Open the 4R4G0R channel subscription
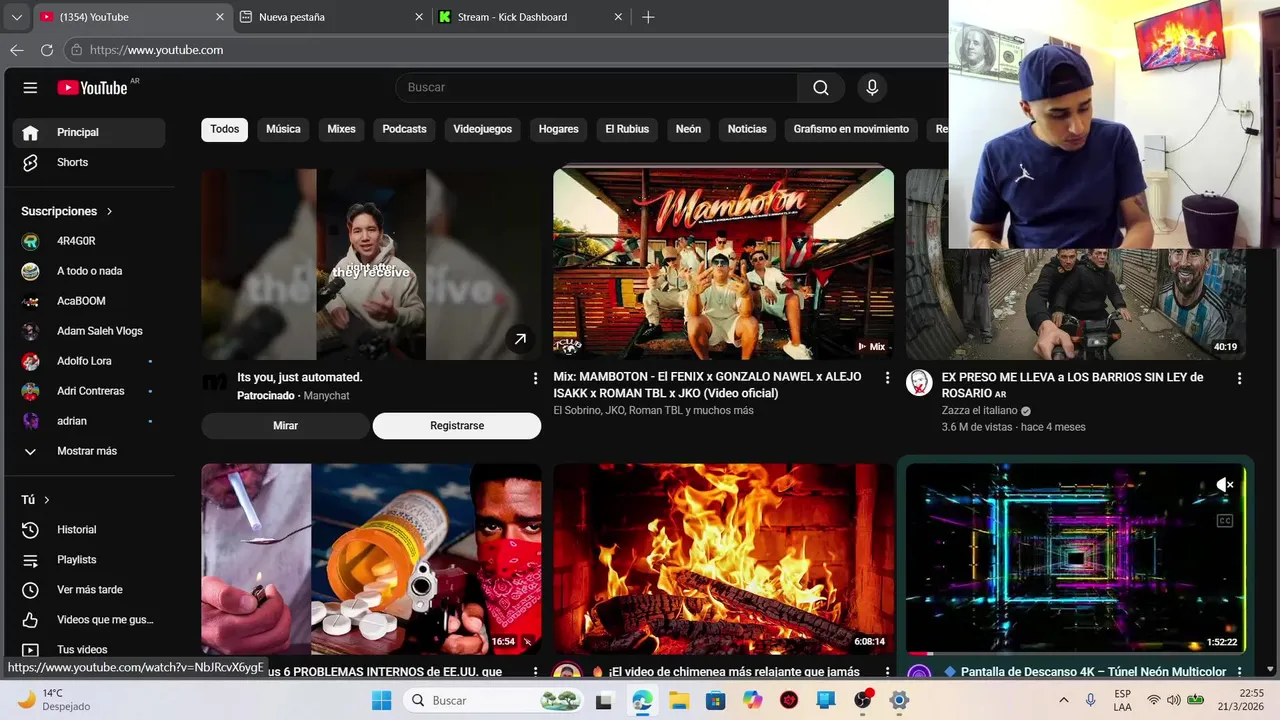Screen dimensions: 1280x720 point(89,241)
